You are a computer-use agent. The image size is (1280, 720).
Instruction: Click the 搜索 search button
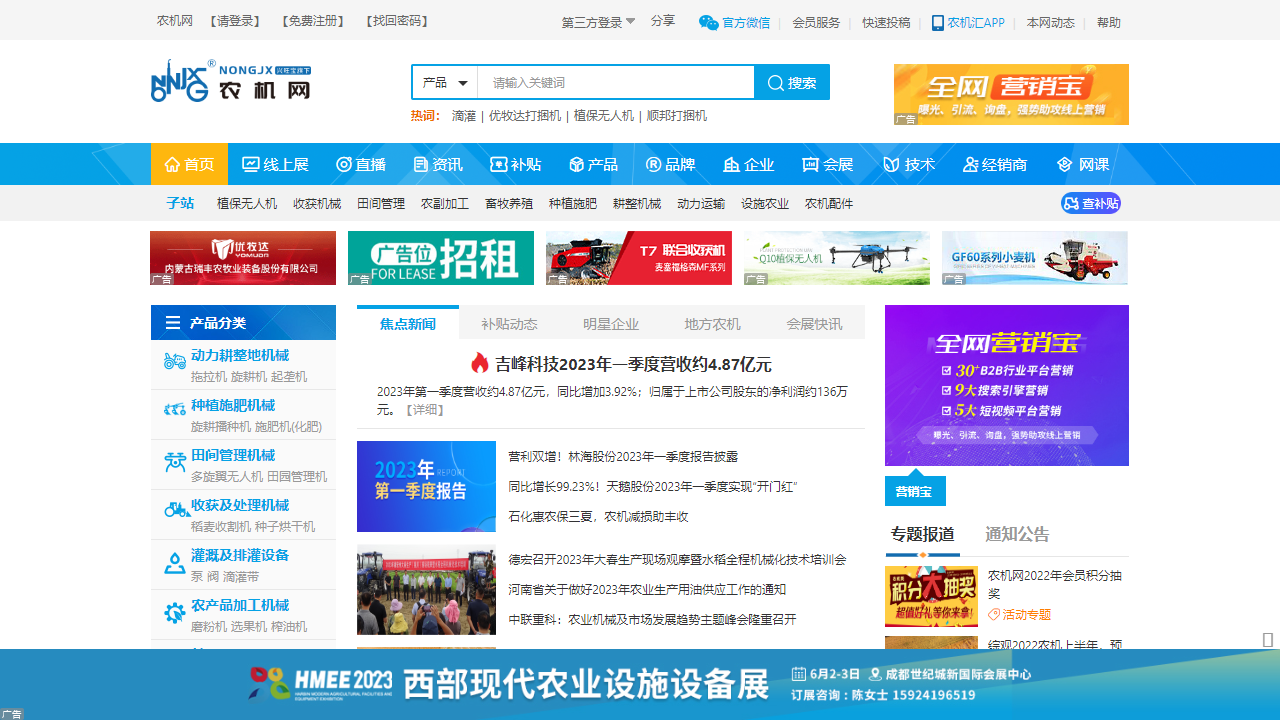pyautogui.click(x=792, y=82)
